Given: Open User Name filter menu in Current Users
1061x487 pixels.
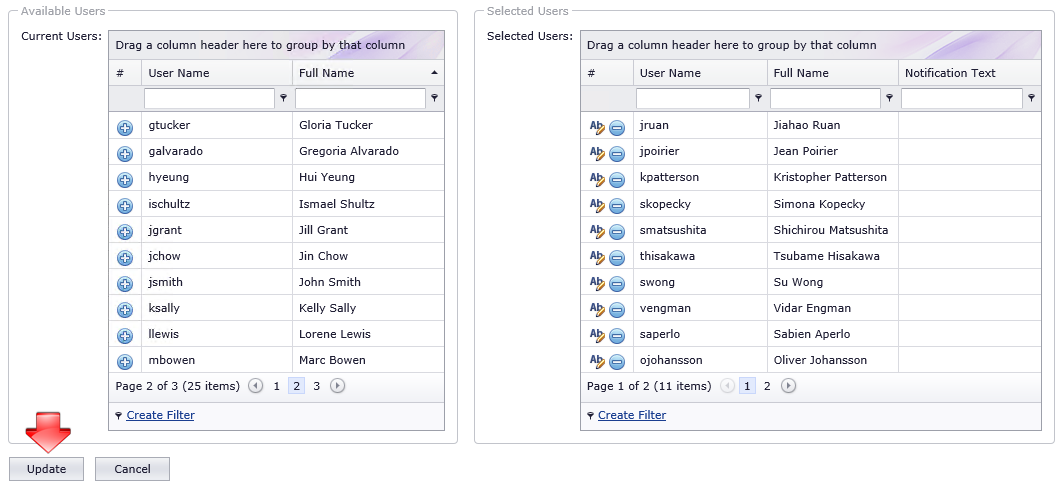Looking at the screenshot, I should [x=284, y=98].
